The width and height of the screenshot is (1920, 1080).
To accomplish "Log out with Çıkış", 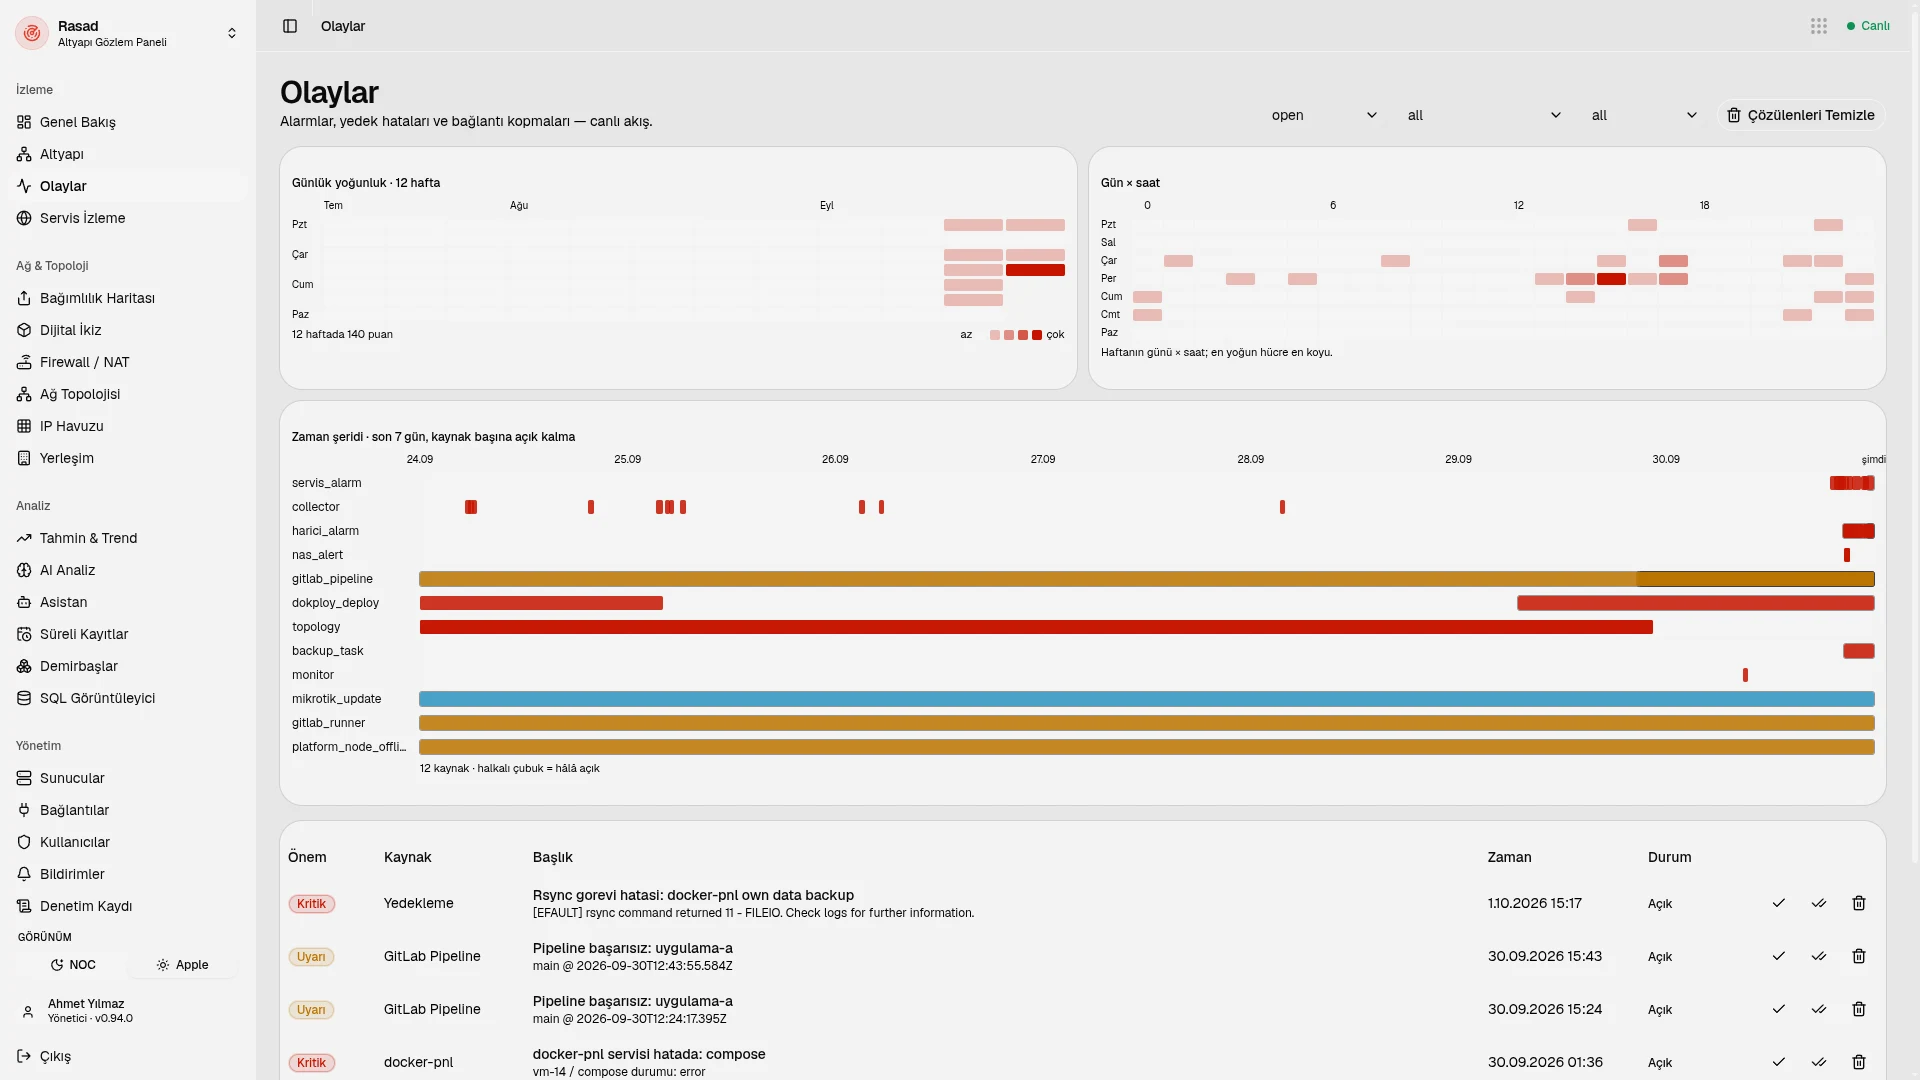I will coord(128,1056).
